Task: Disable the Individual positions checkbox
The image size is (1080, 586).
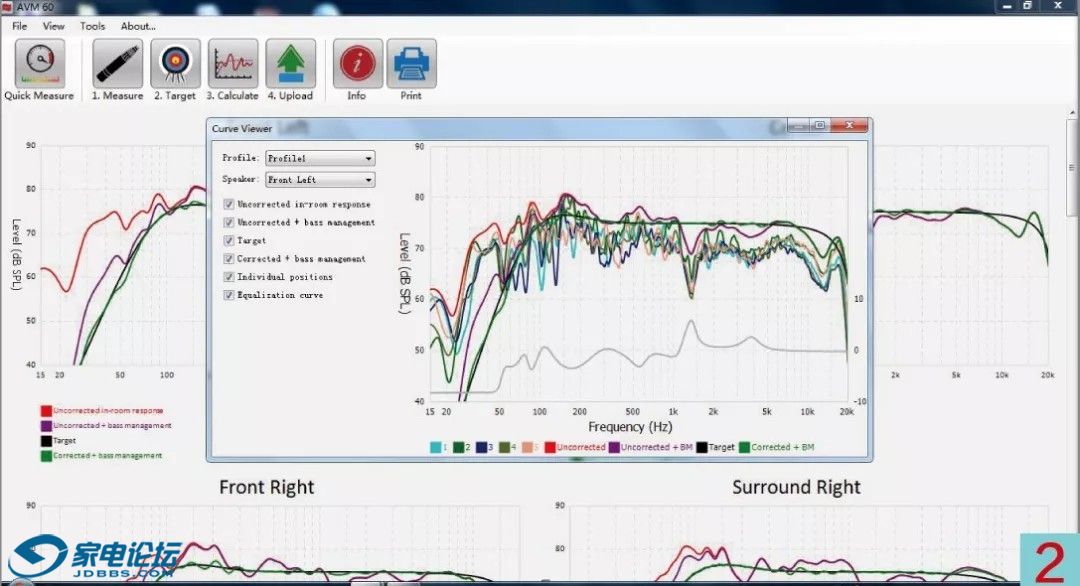Action: click(229, 277)
